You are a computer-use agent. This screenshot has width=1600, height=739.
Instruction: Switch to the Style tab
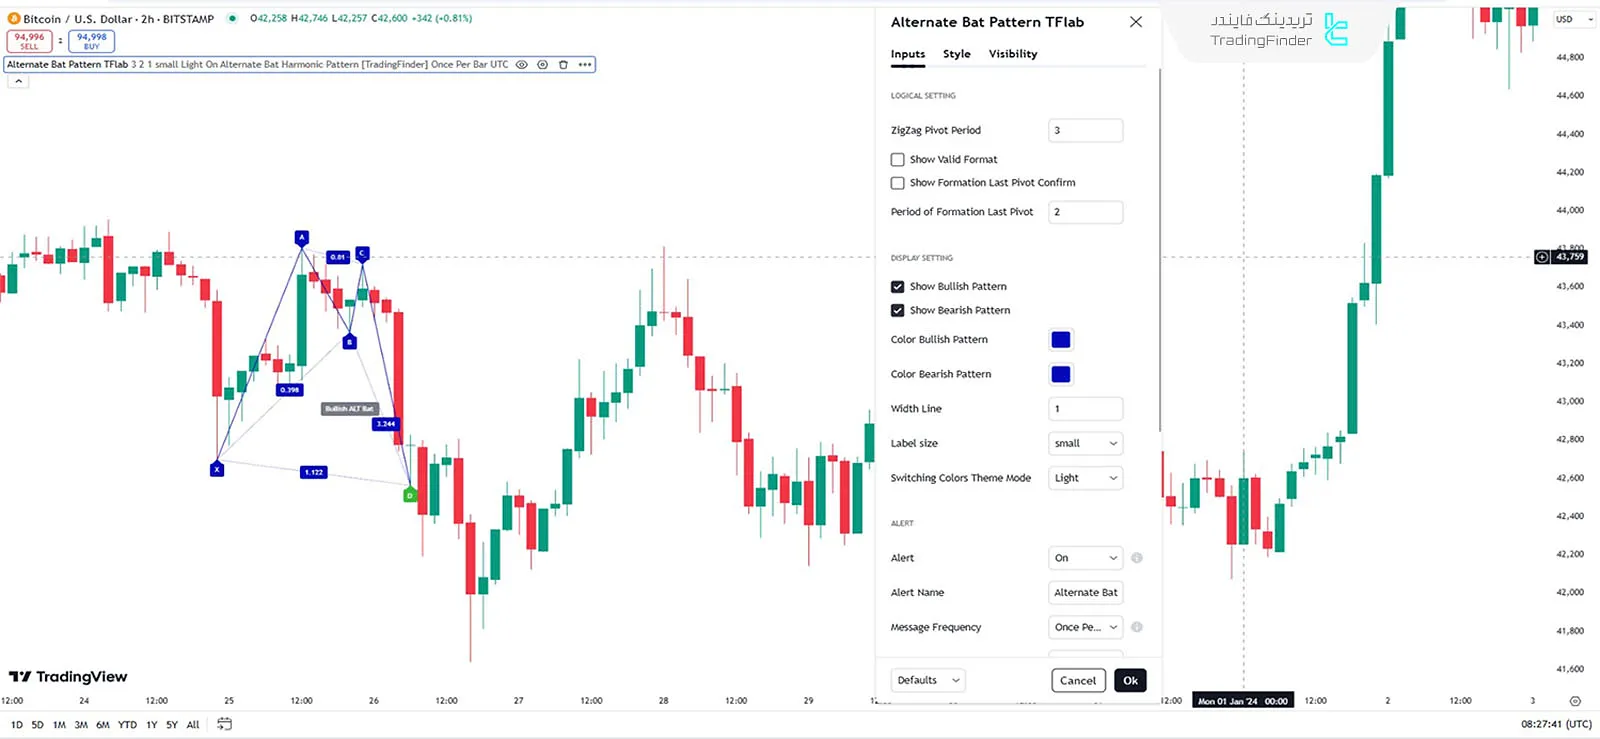(956, 54)
